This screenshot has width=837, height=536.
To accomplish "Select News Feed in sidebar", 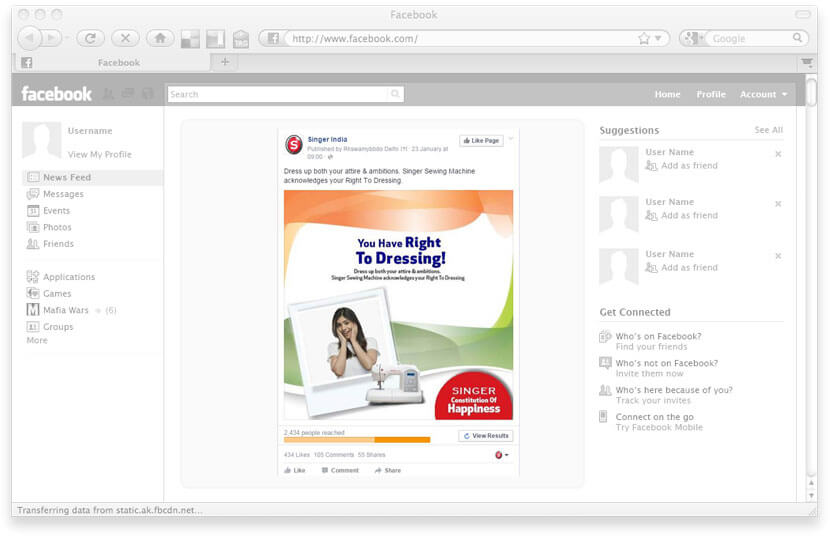I will pos(93,177).
